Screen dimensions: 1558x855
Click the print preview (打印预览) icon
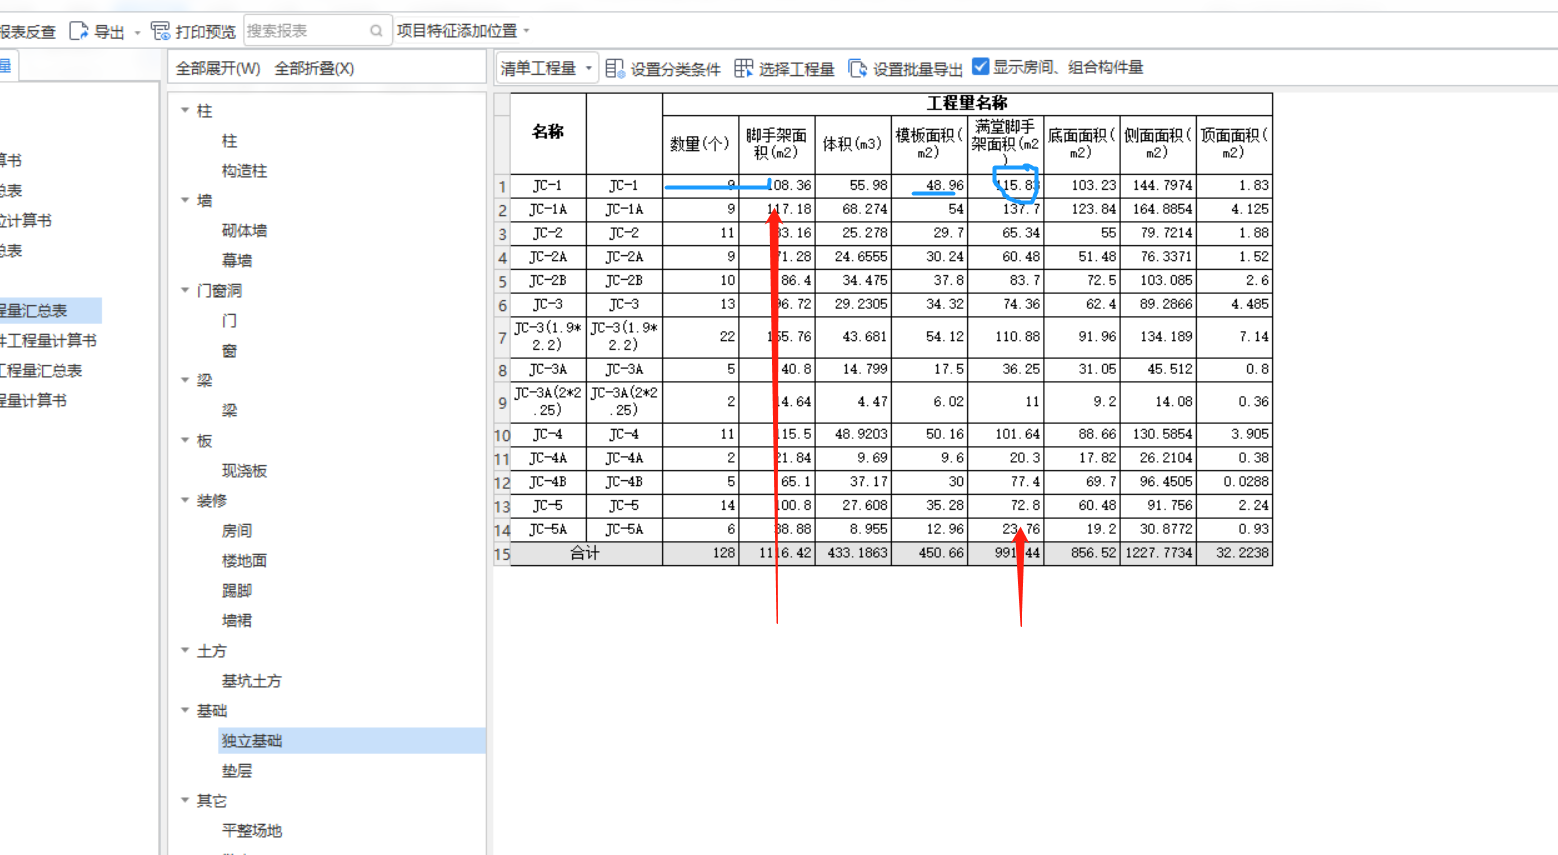click(160, 31)
